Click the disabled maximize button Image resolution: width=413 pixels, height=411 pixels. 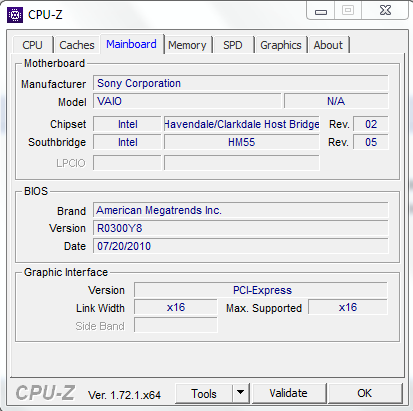tap(348, 11)
